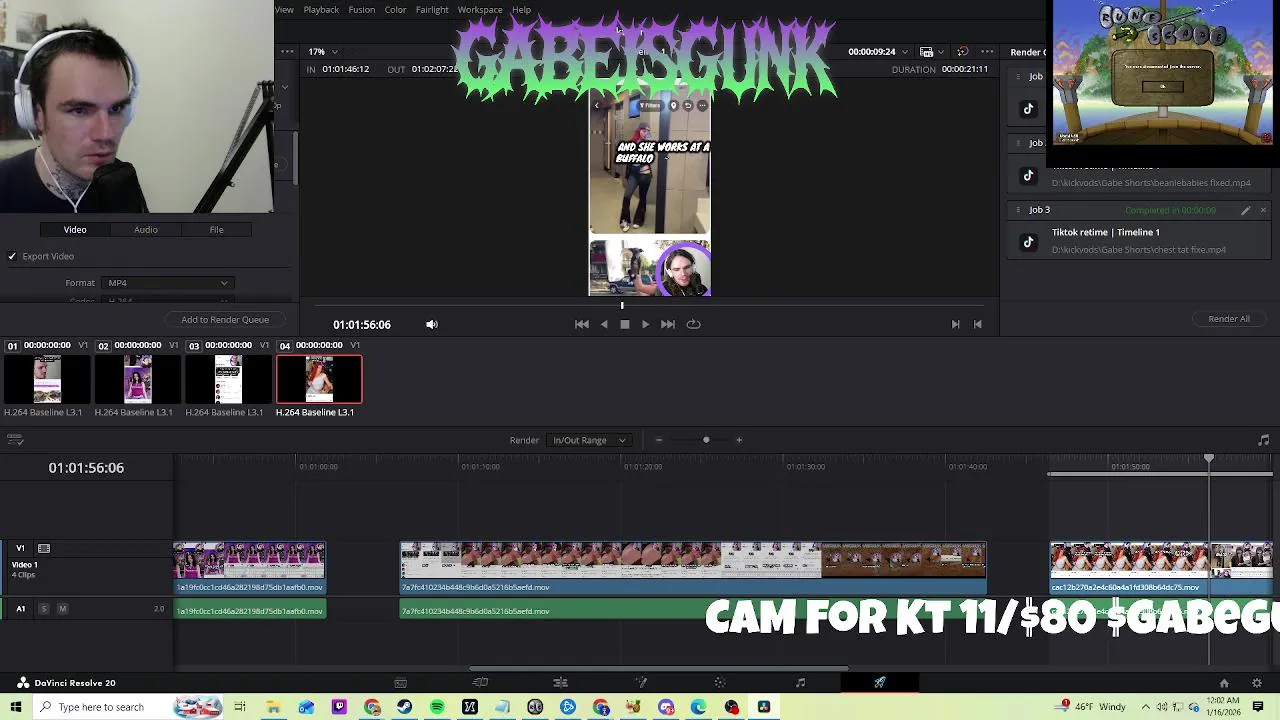Screen dimensions: 1280x720
Task: Uncheck the Export Video checkbox
Action: pyautogui.click(x=12, y=256)
